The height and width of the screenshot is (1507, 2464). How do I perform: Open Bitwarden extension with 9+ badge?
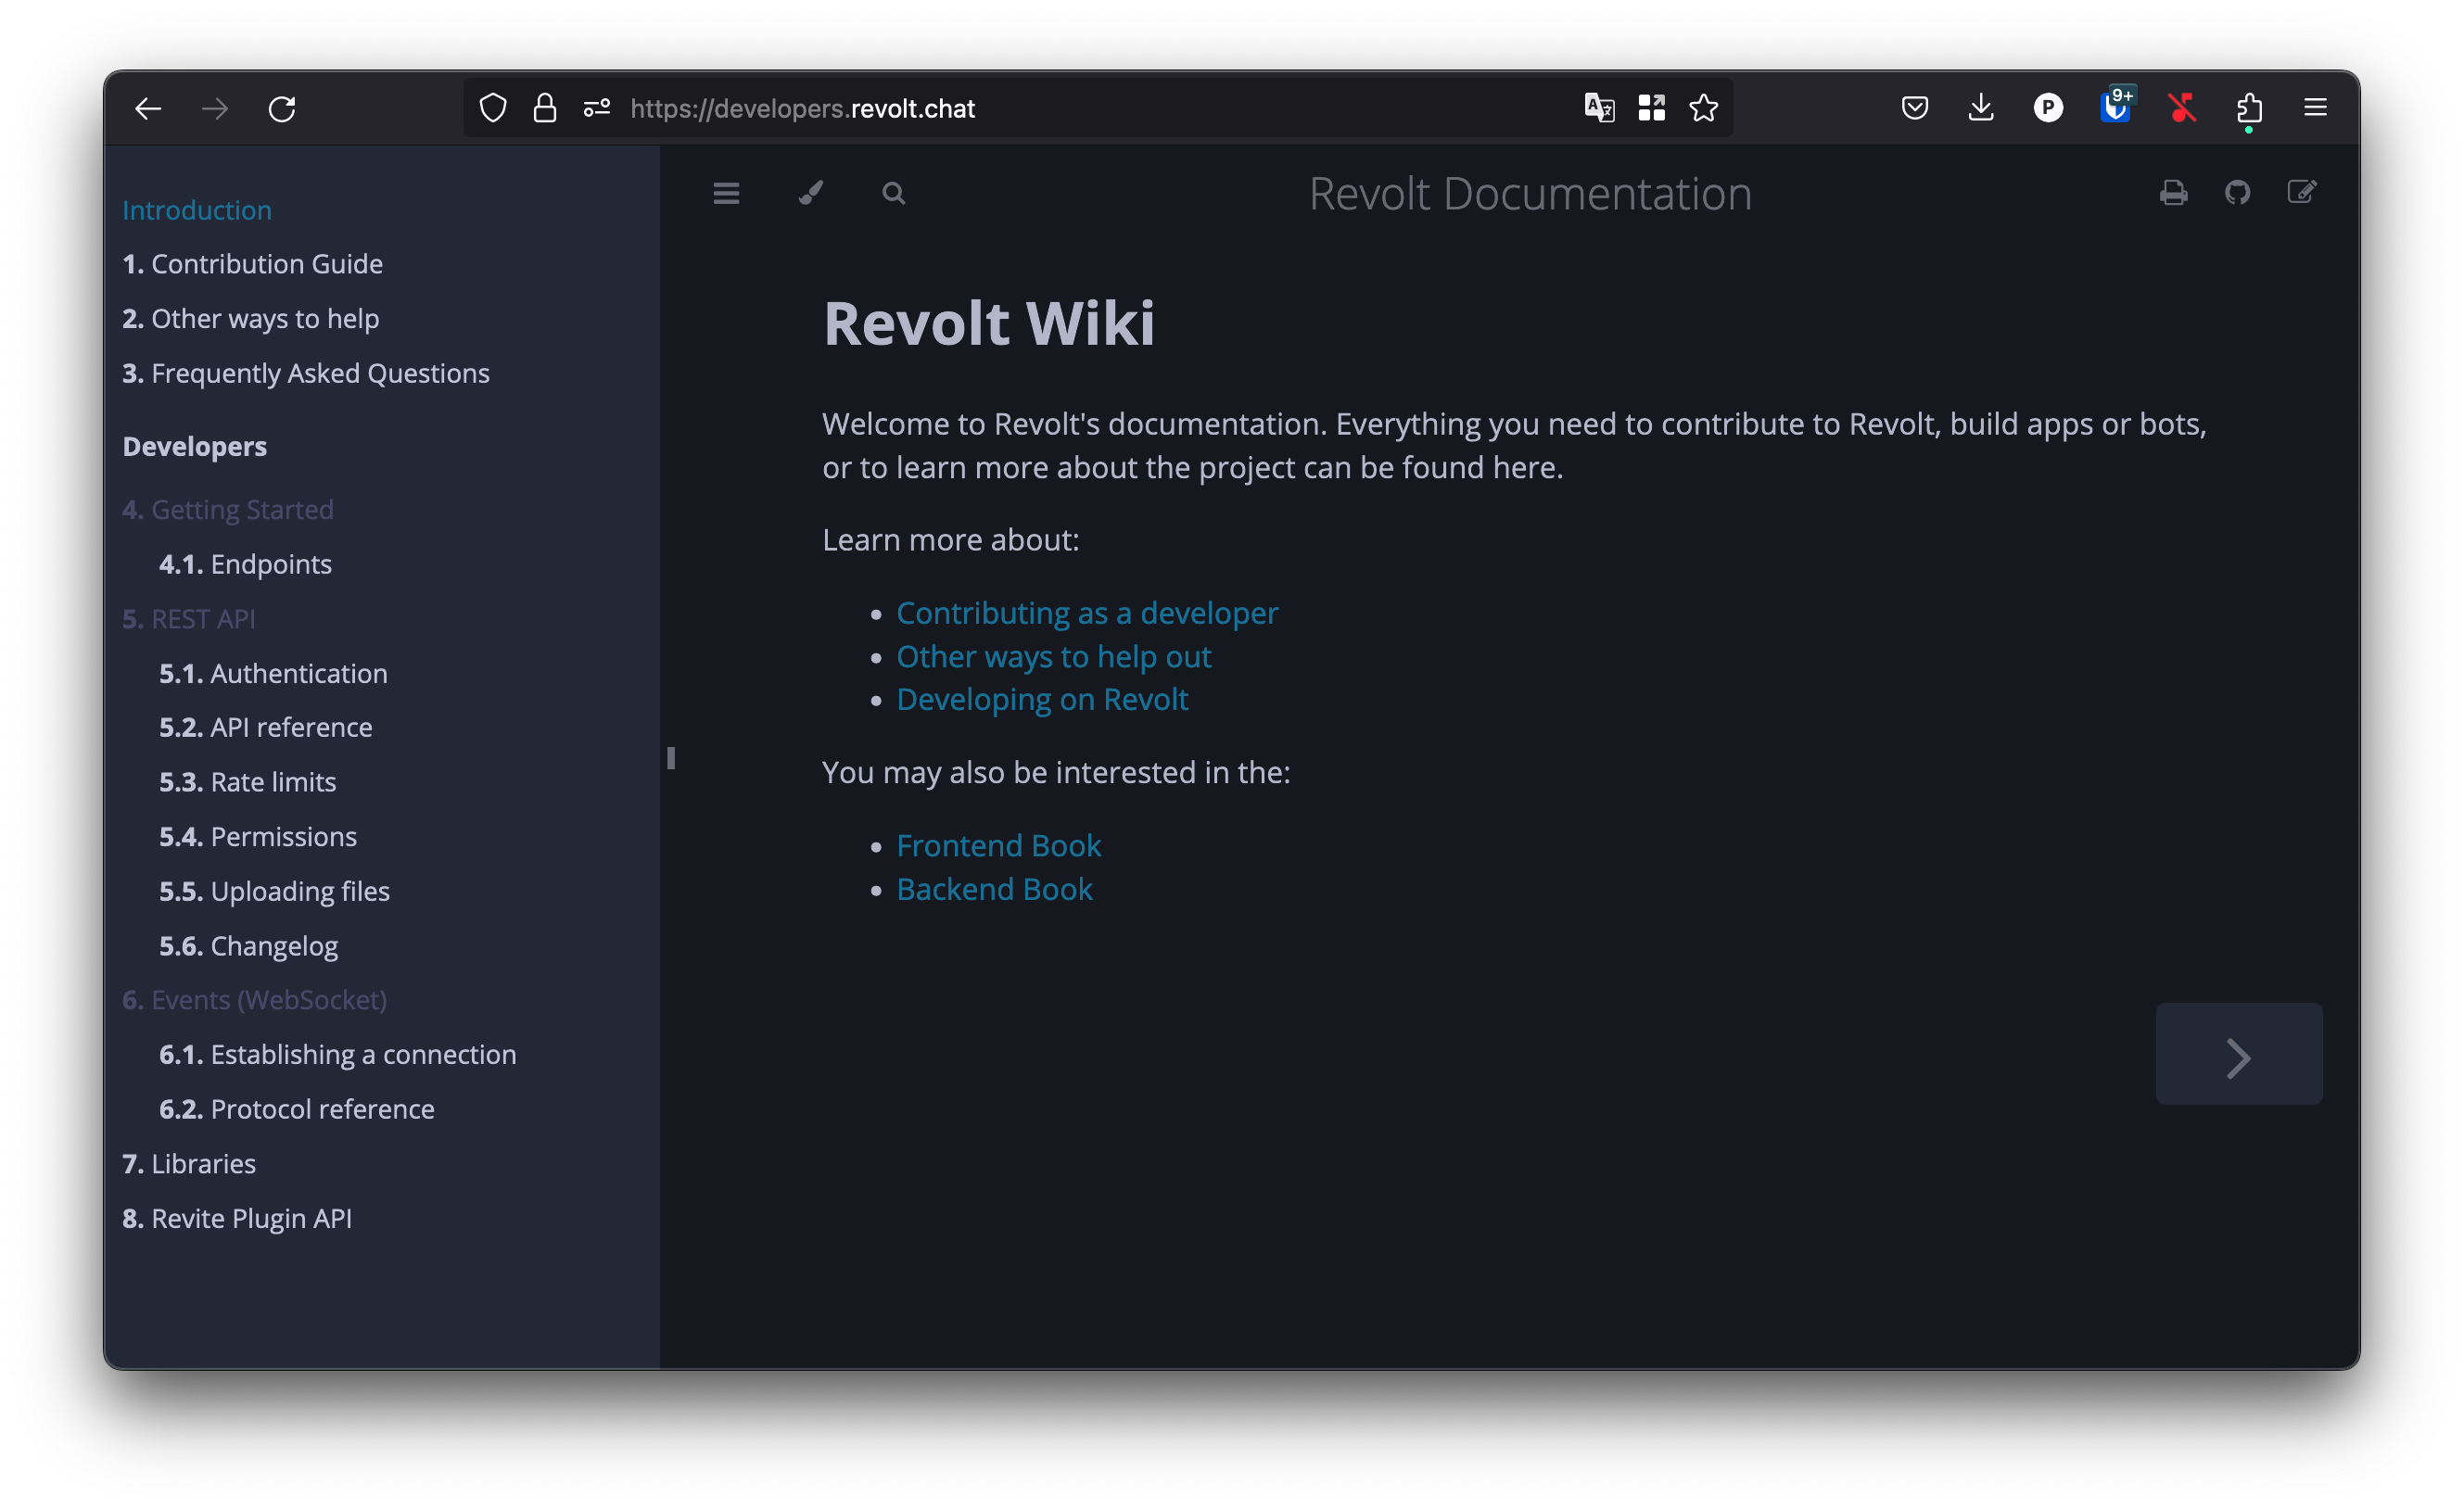[x=2115, y=106]
